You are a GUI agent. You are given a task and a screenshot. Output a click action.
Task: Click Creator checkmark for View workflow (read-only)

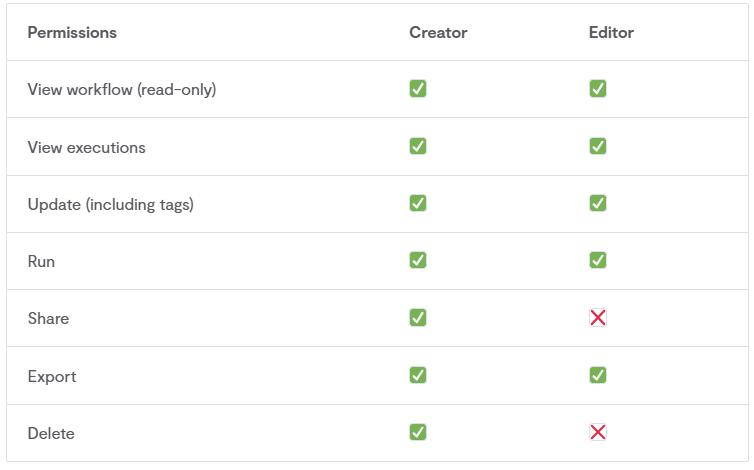(417, 89)
